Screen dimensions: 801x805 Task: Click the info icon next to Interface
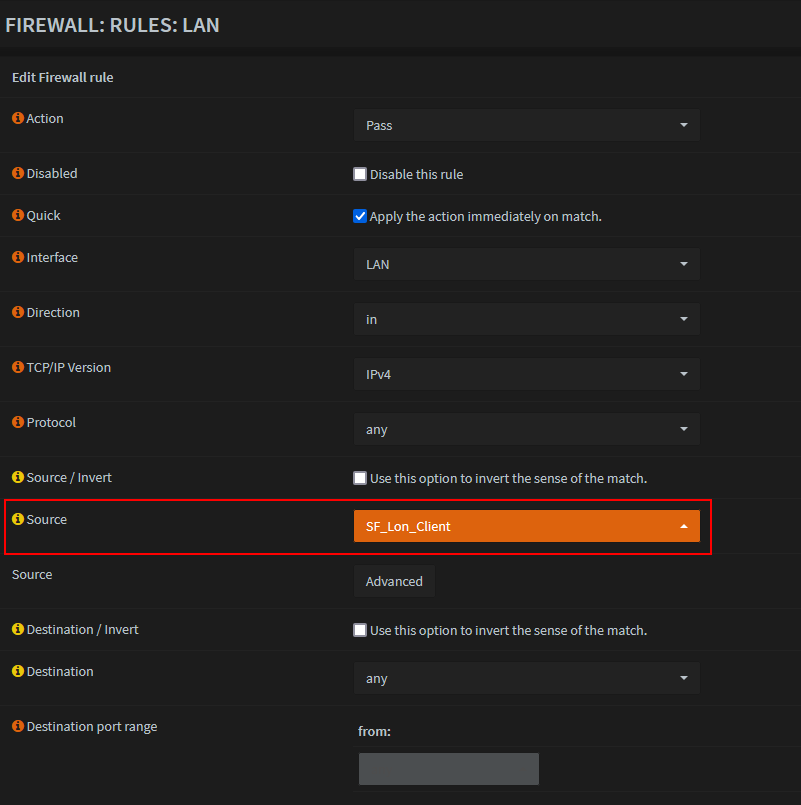[x=17, y=258]
